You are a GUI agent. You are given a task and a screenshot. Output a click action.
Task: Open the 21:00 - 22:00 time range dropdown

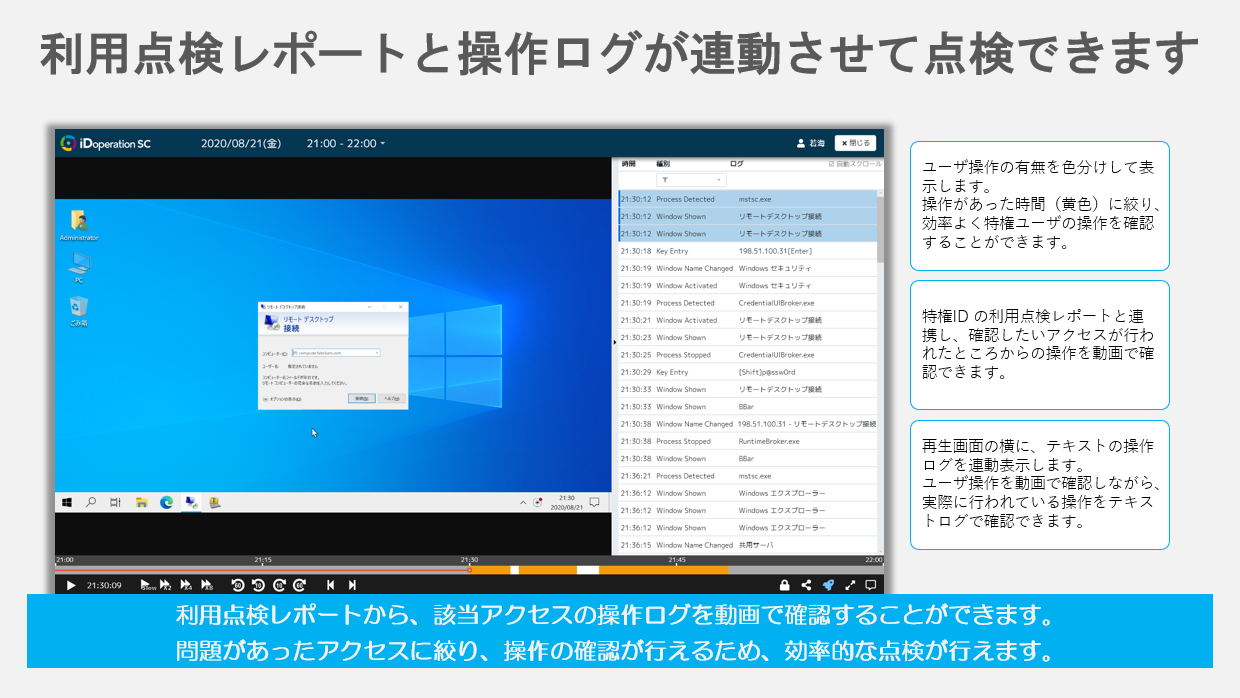[346, 143]
